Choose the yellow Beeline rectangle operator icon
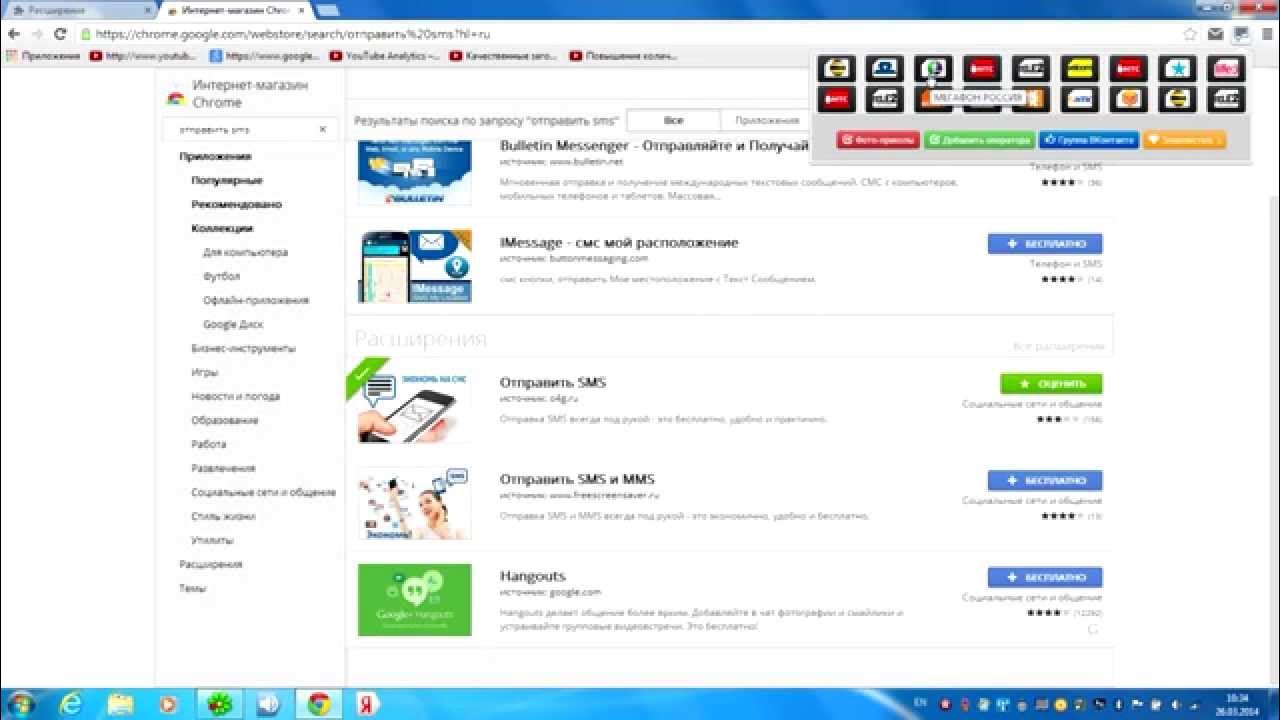This screenshot has width=1280, height=720. pos(1081,69)
